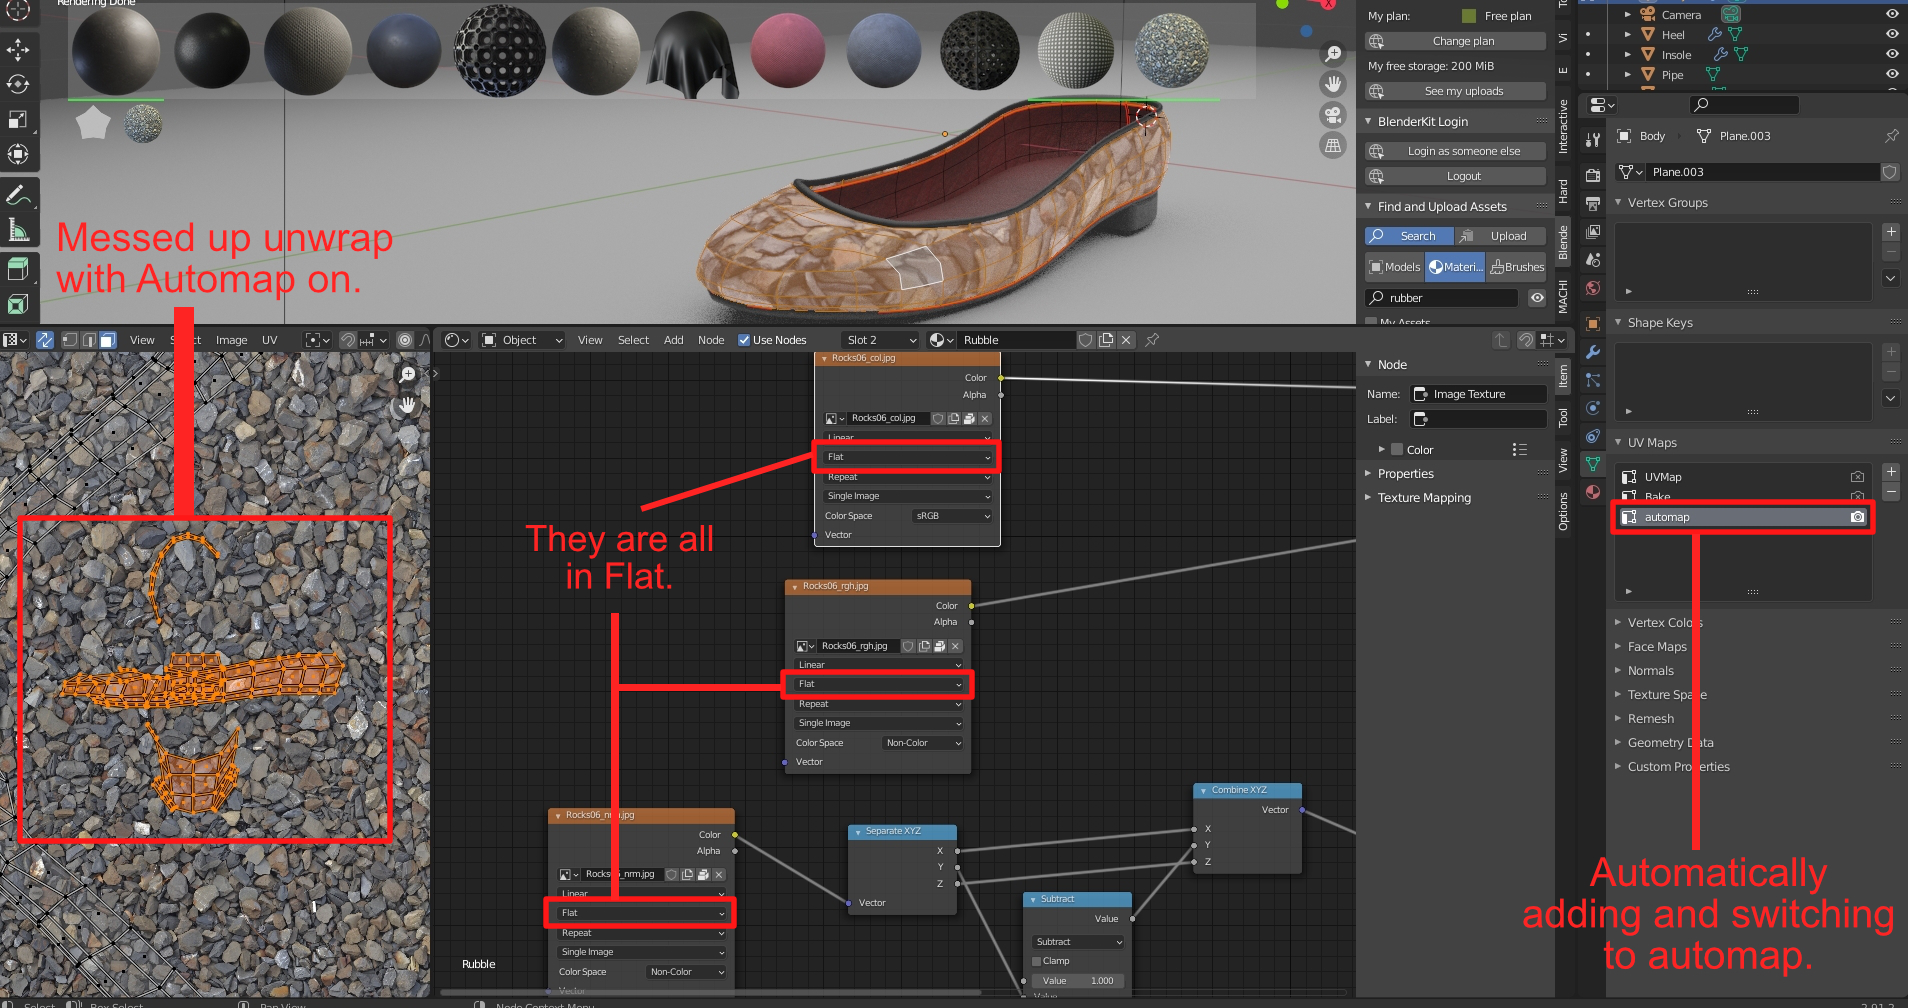
Task: Enable the Use Nodes checkbox
Action: 744,340
